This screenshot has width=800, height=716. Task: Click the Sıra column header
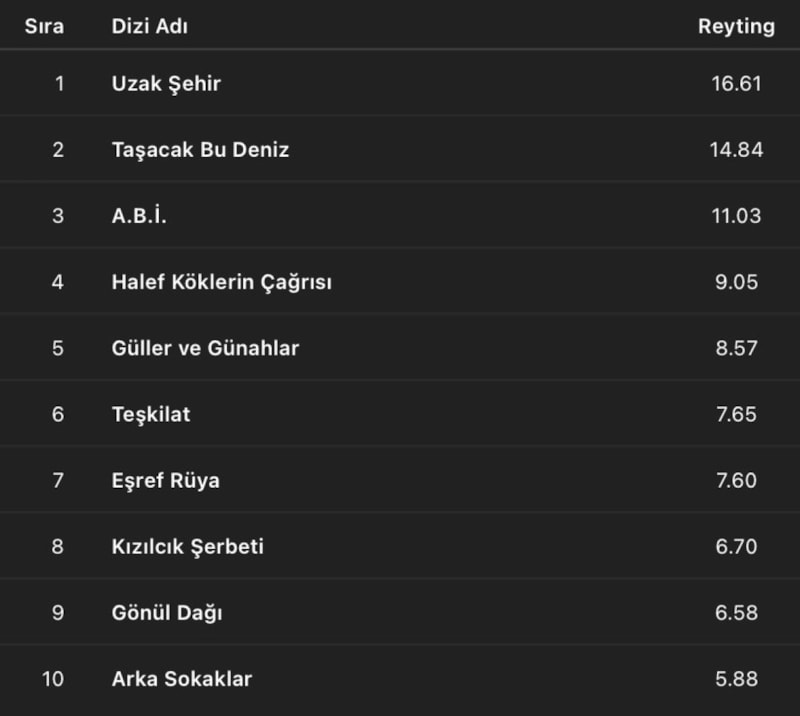pos(44,27)
